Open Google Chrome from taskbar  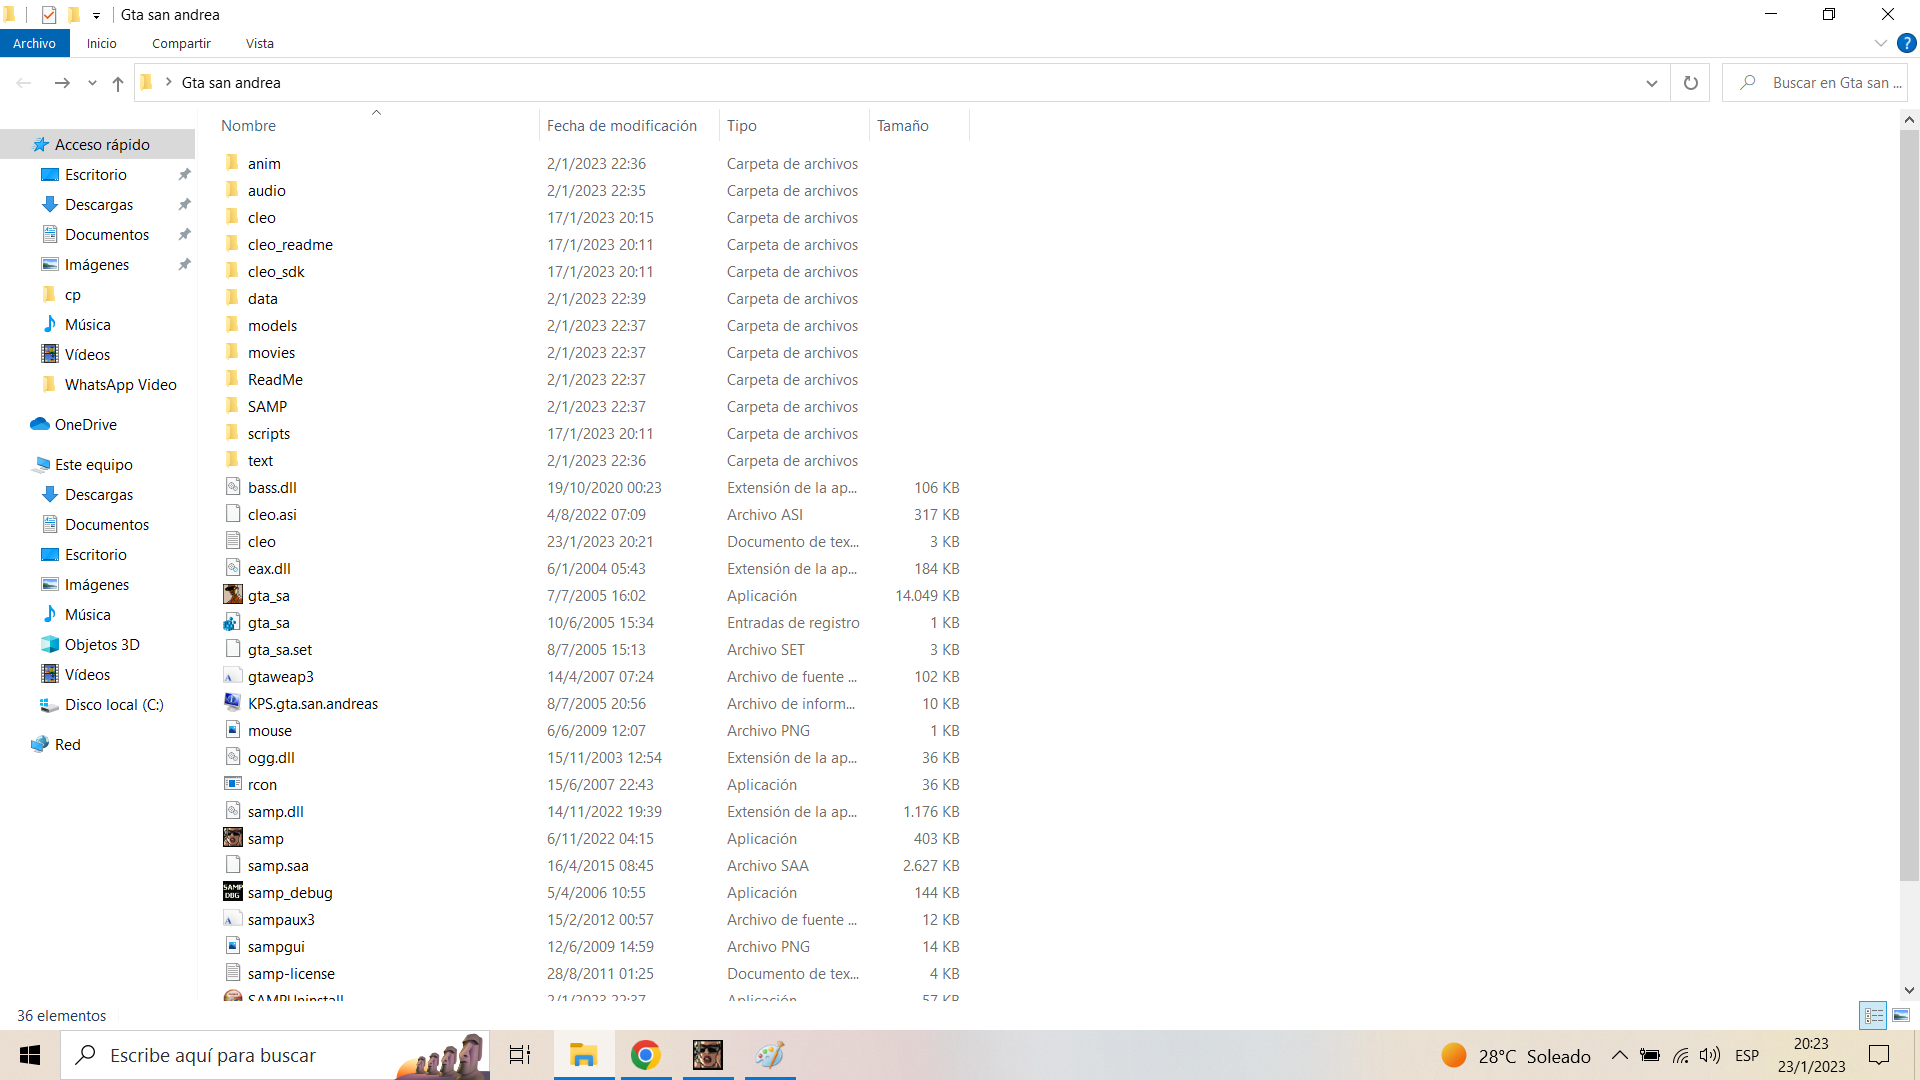tap(646, 1055)
